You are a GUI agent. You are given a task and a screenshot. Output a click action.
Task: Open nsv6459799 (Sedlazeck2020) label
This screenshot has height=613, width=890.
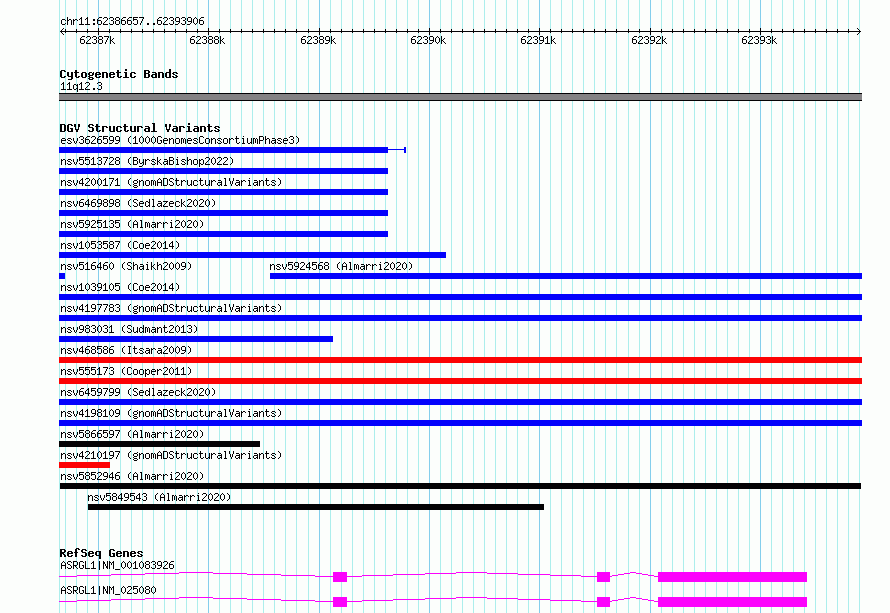pyautogui.click(x=138, y=392)
